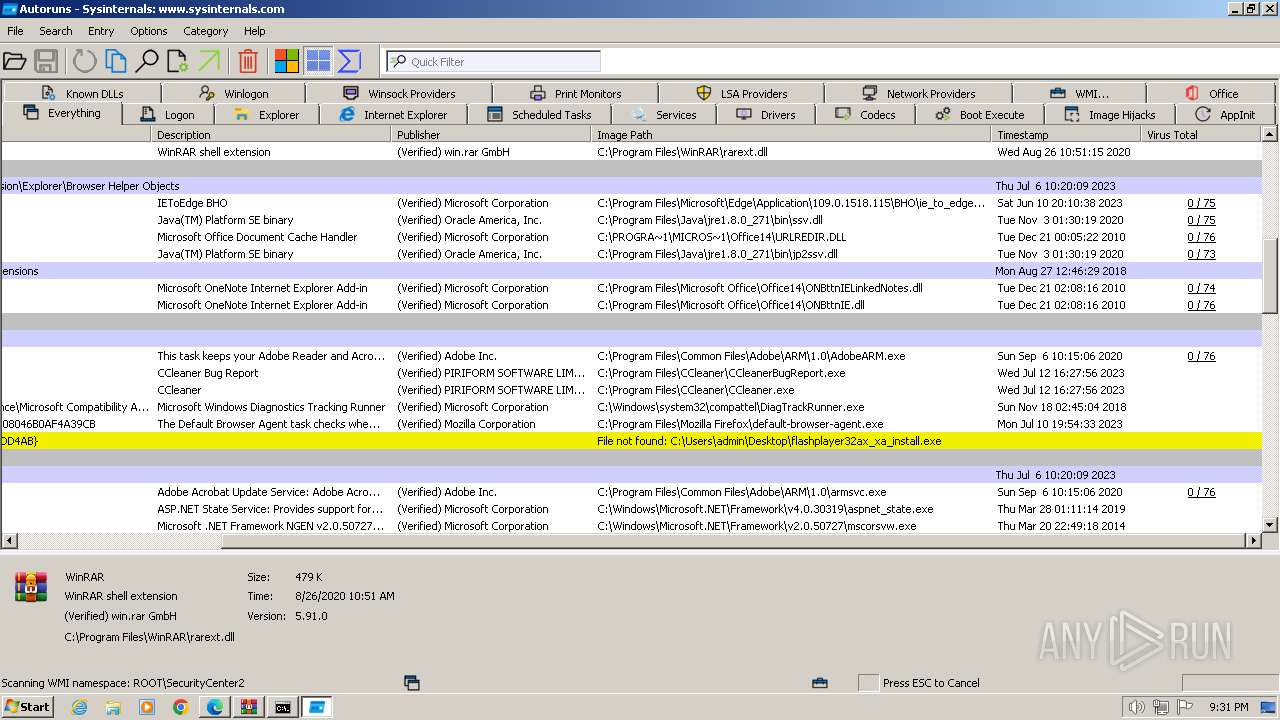
Task: Sort by the Publisher column header
Action: point(491,134)
